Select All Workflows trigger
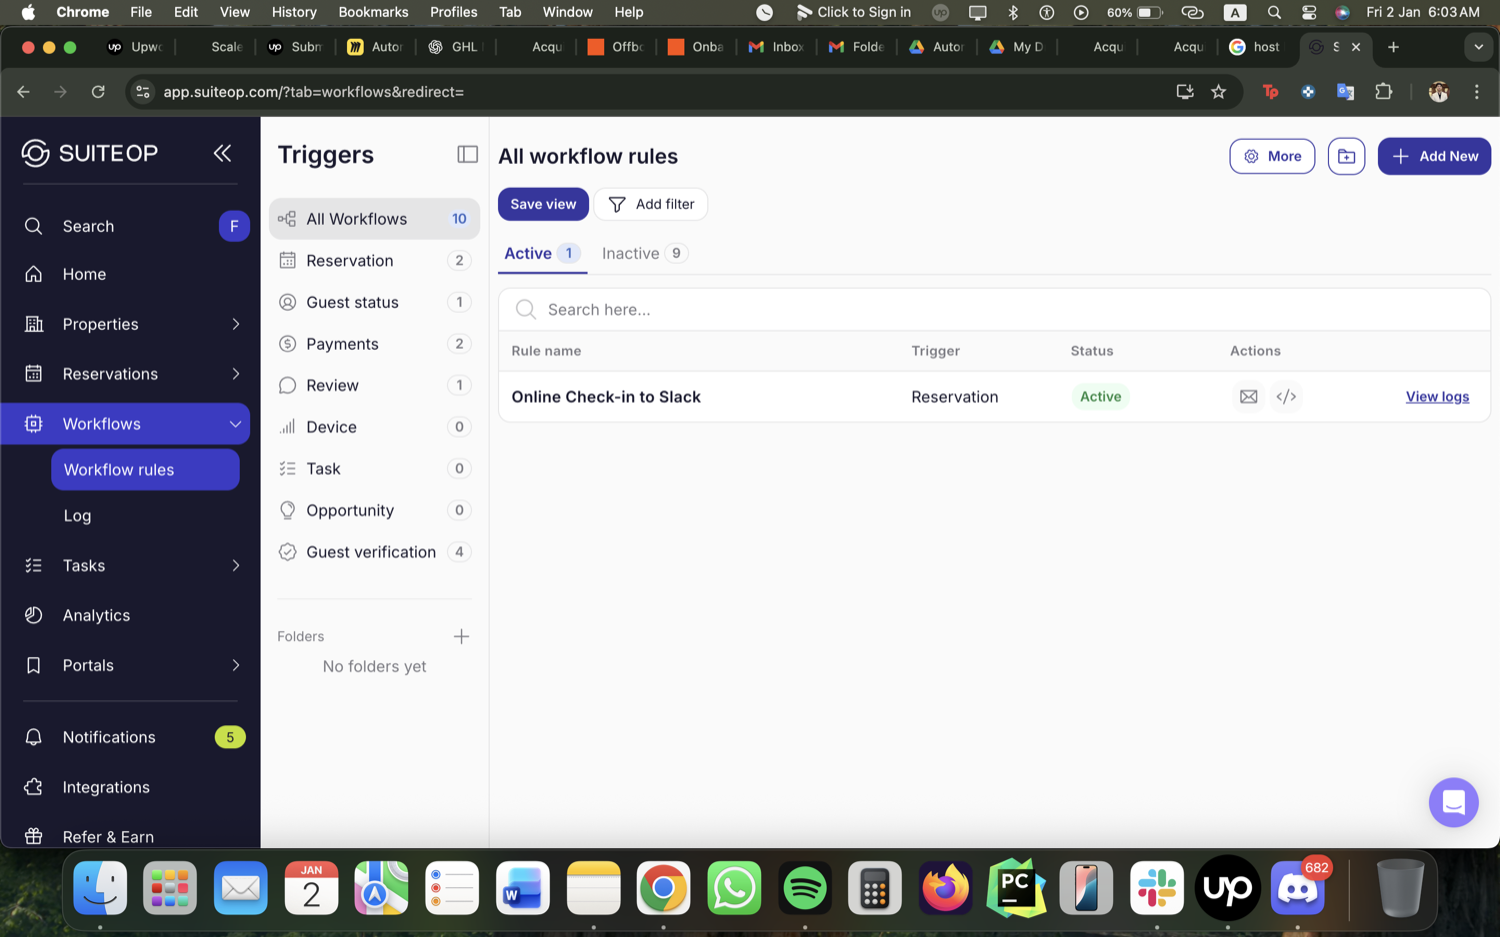This screenshot has width=1500, height=937. click(x=374, y=219)
